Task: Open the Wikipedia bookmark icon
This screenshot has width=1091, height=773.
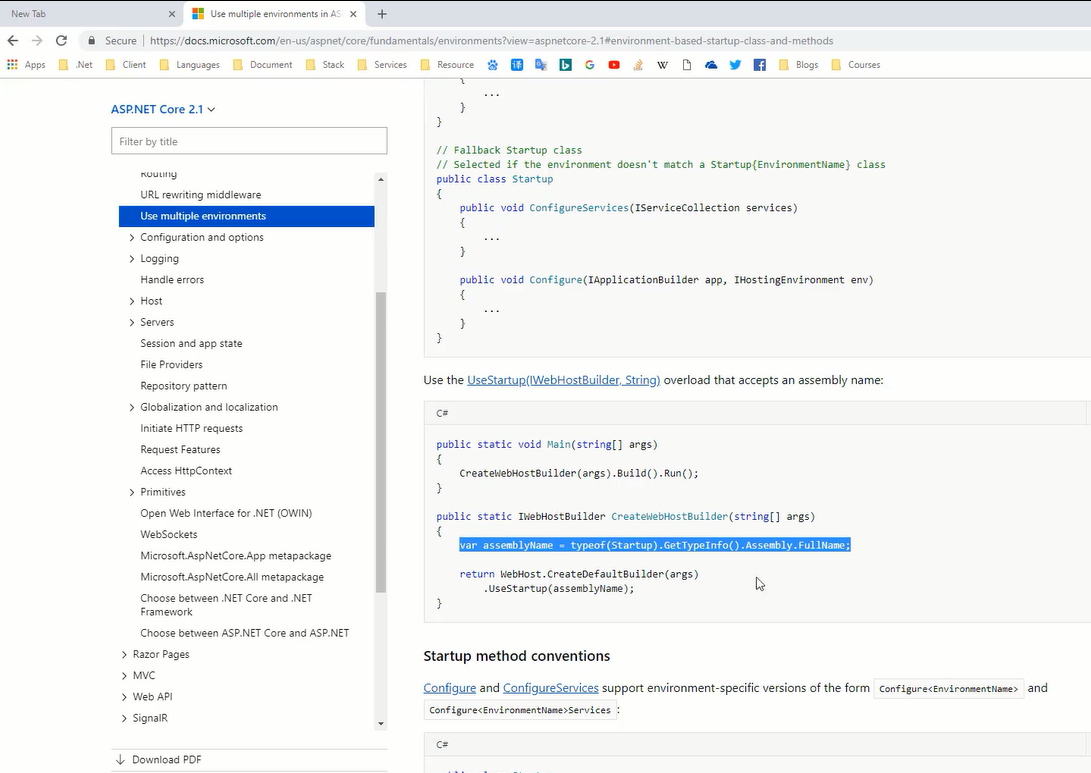Action: 662,65
